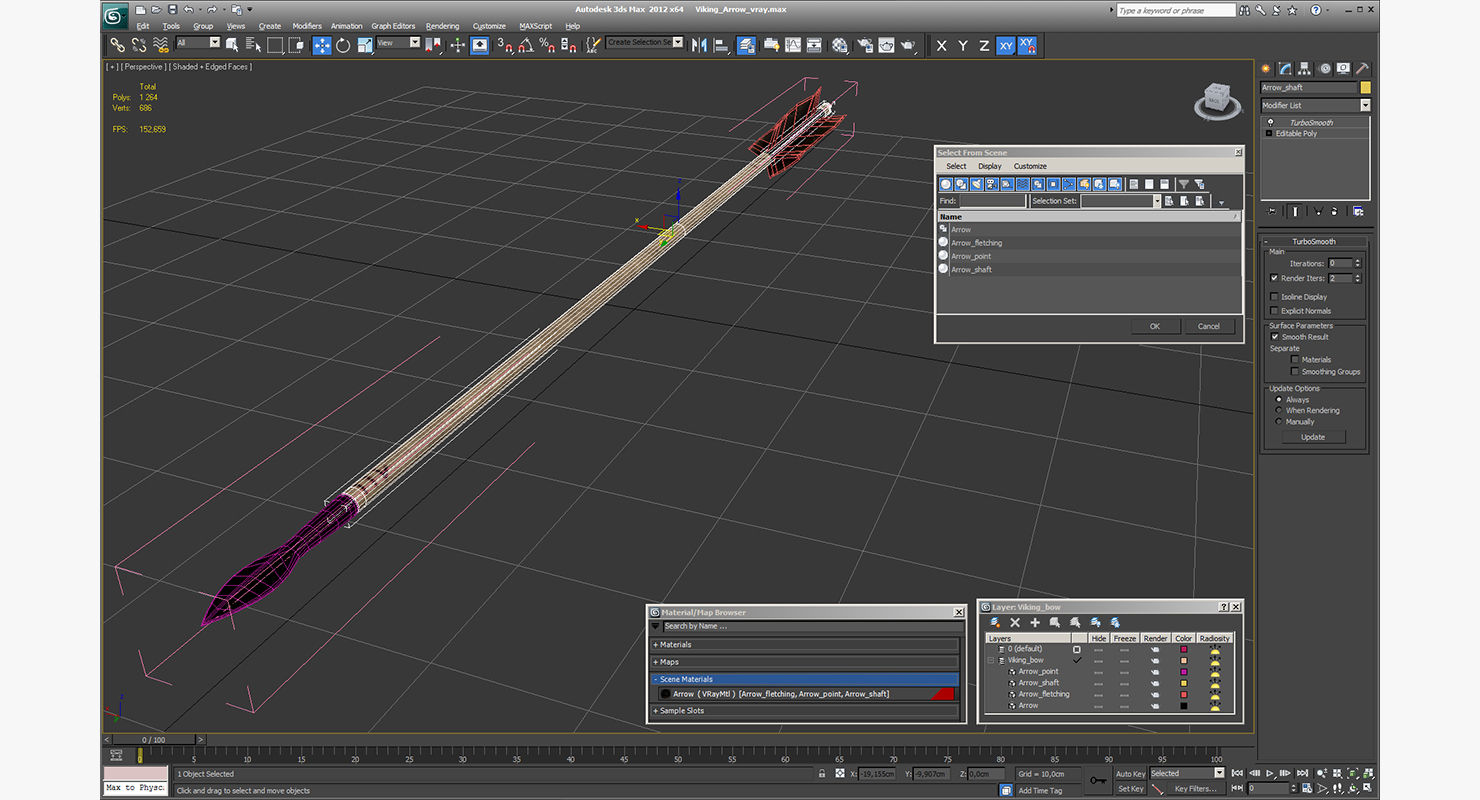
Task: Click the Auto Key button
Action: (1130, 774)
